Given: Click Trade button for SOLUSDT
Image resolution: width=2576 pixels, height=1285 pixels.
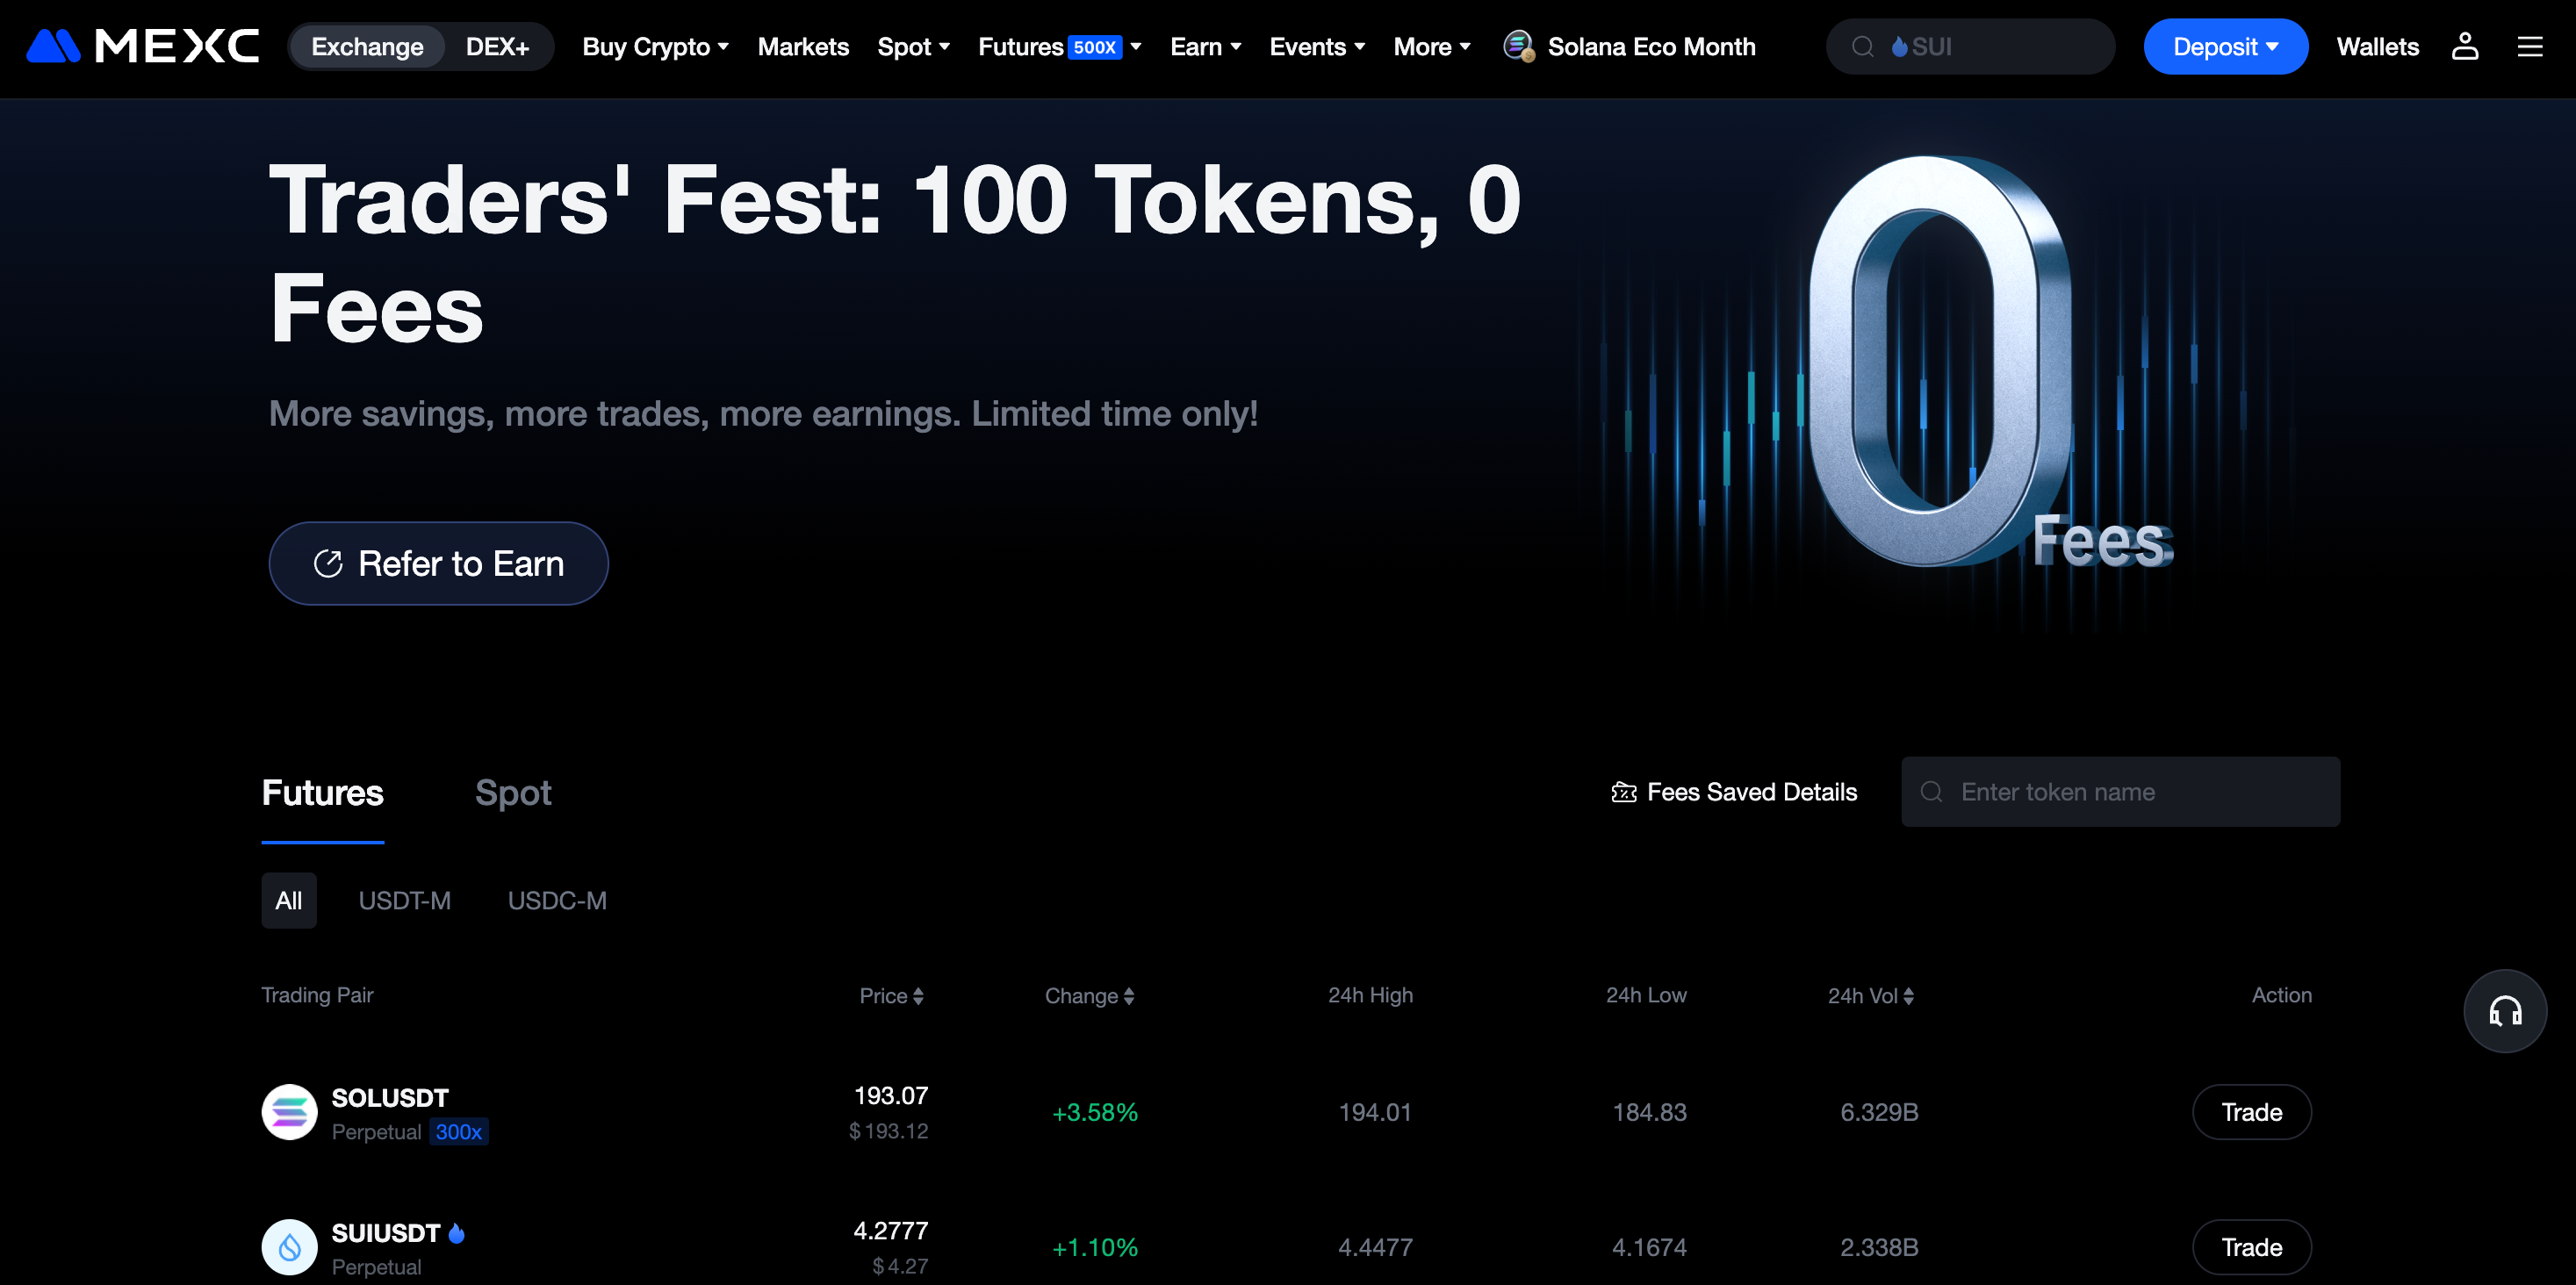Looking at the screenshot, I should pyautogui.click(x=2251, y=1111).
